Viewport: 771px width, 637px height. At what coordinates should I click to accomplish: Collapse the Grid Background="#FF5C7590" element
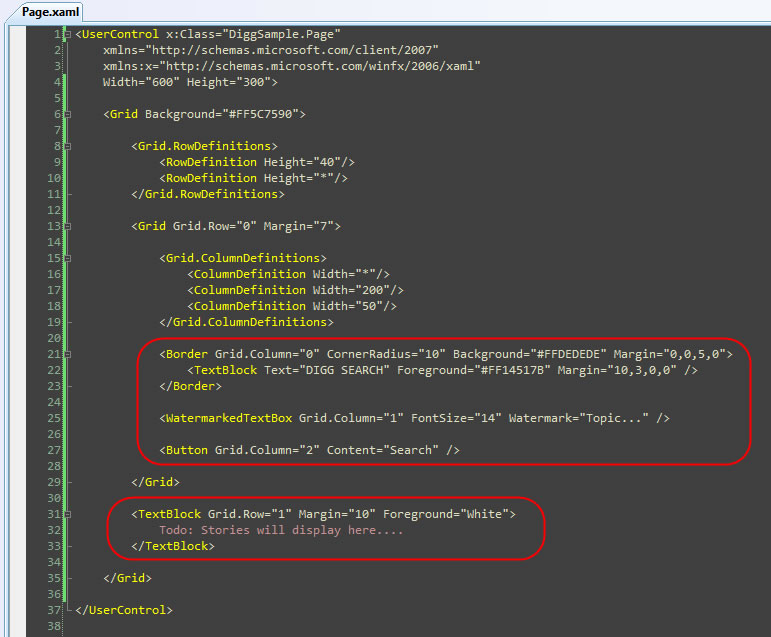68,114
